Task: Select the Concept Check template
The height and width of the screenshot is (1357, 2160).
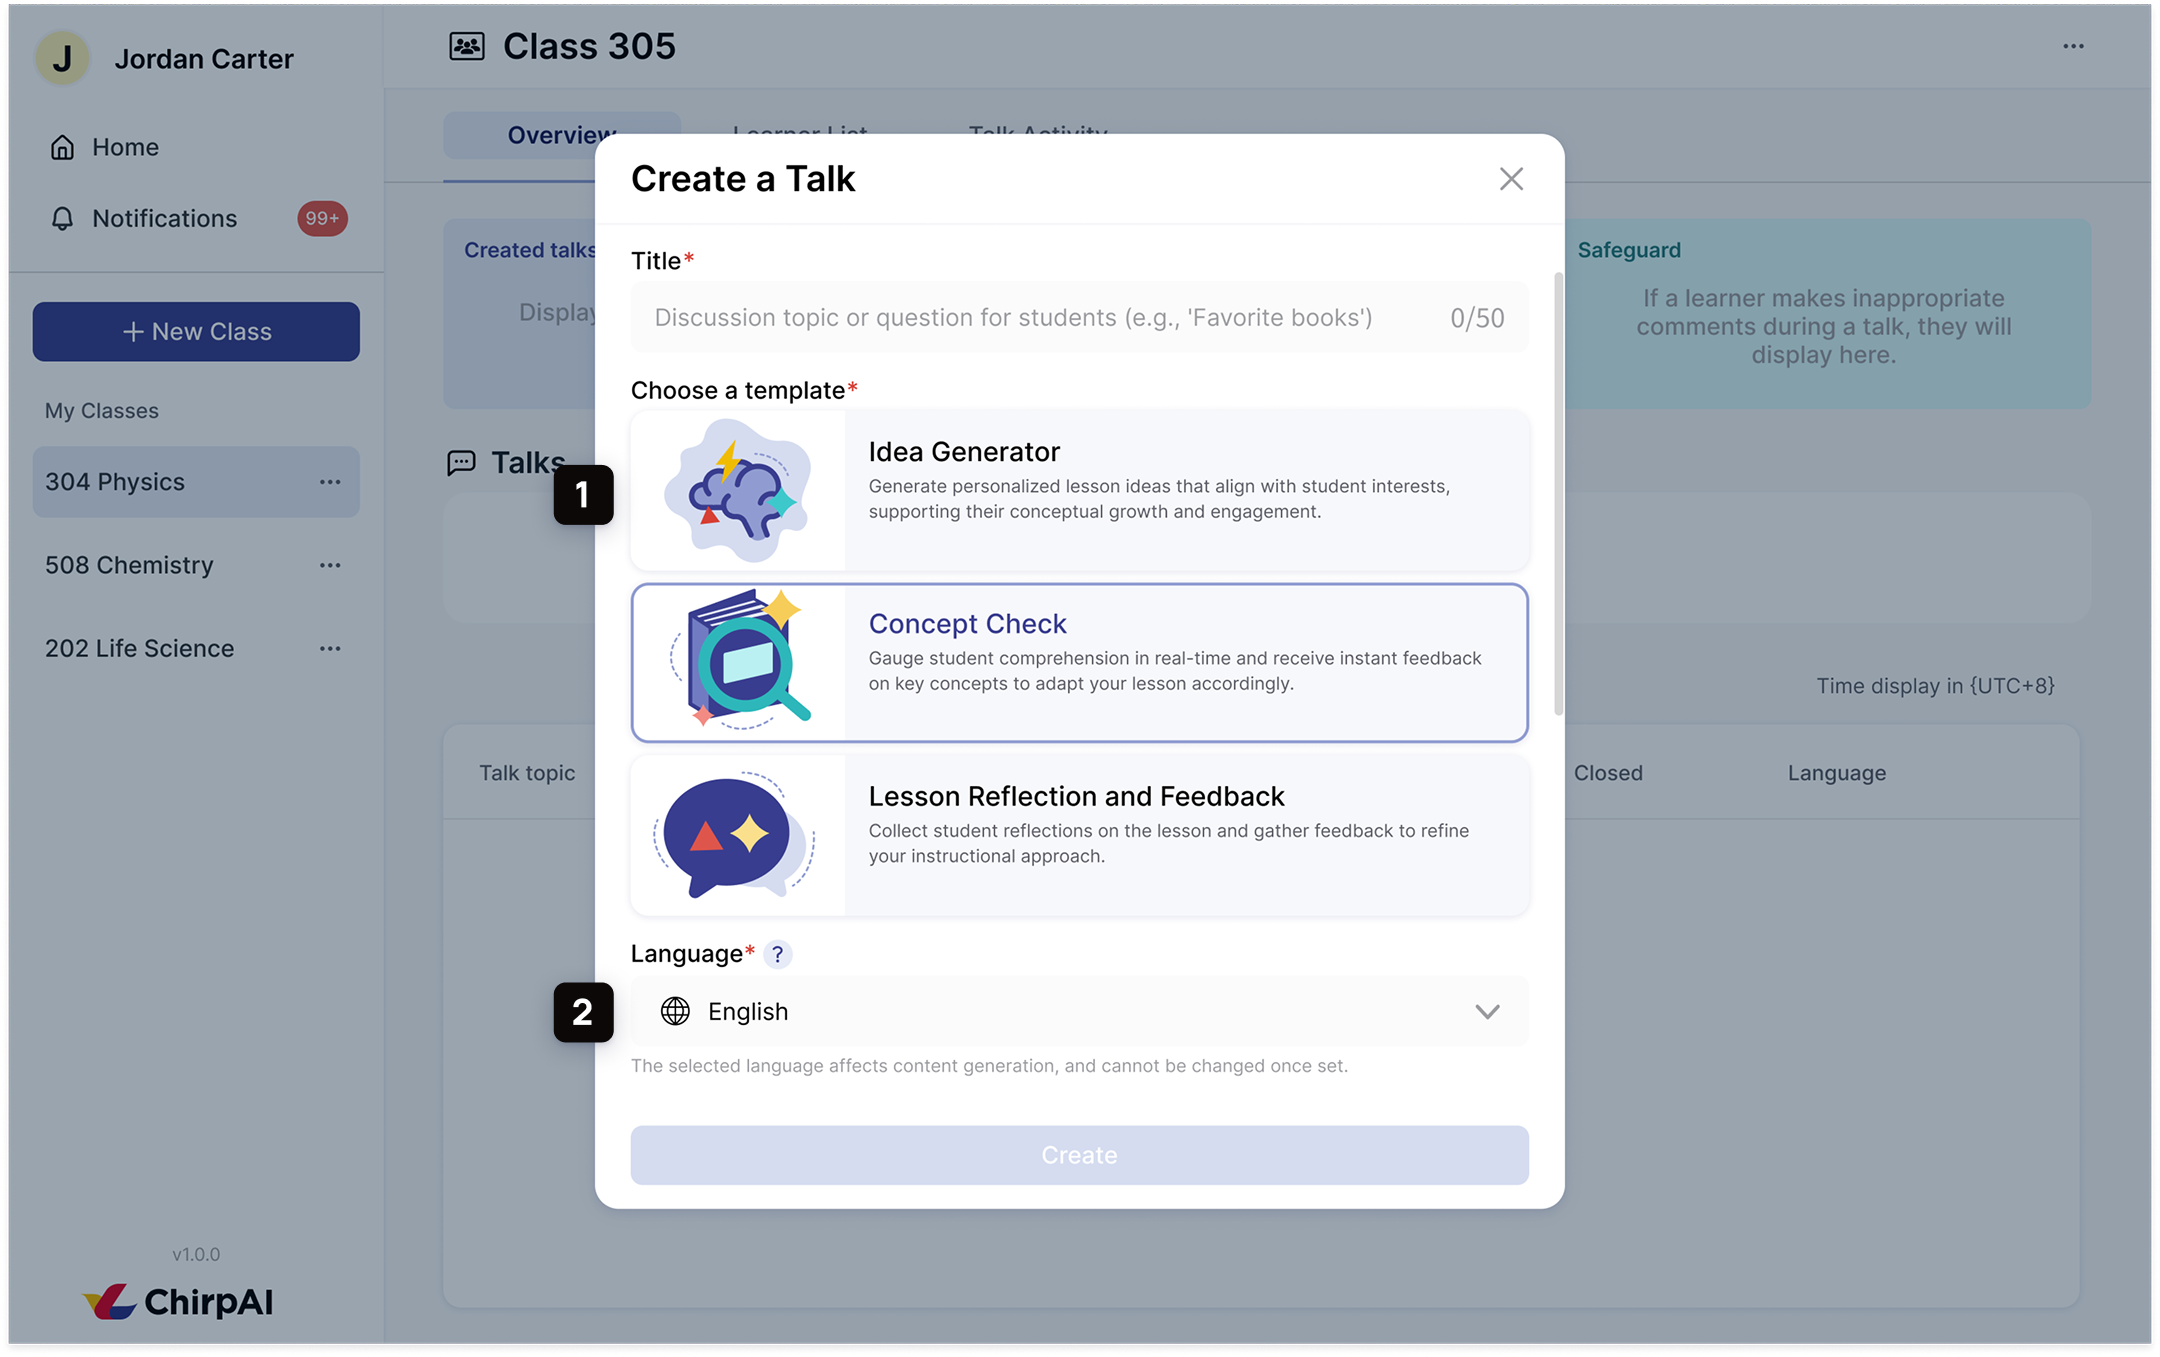Action: [x=1079, y=662]
